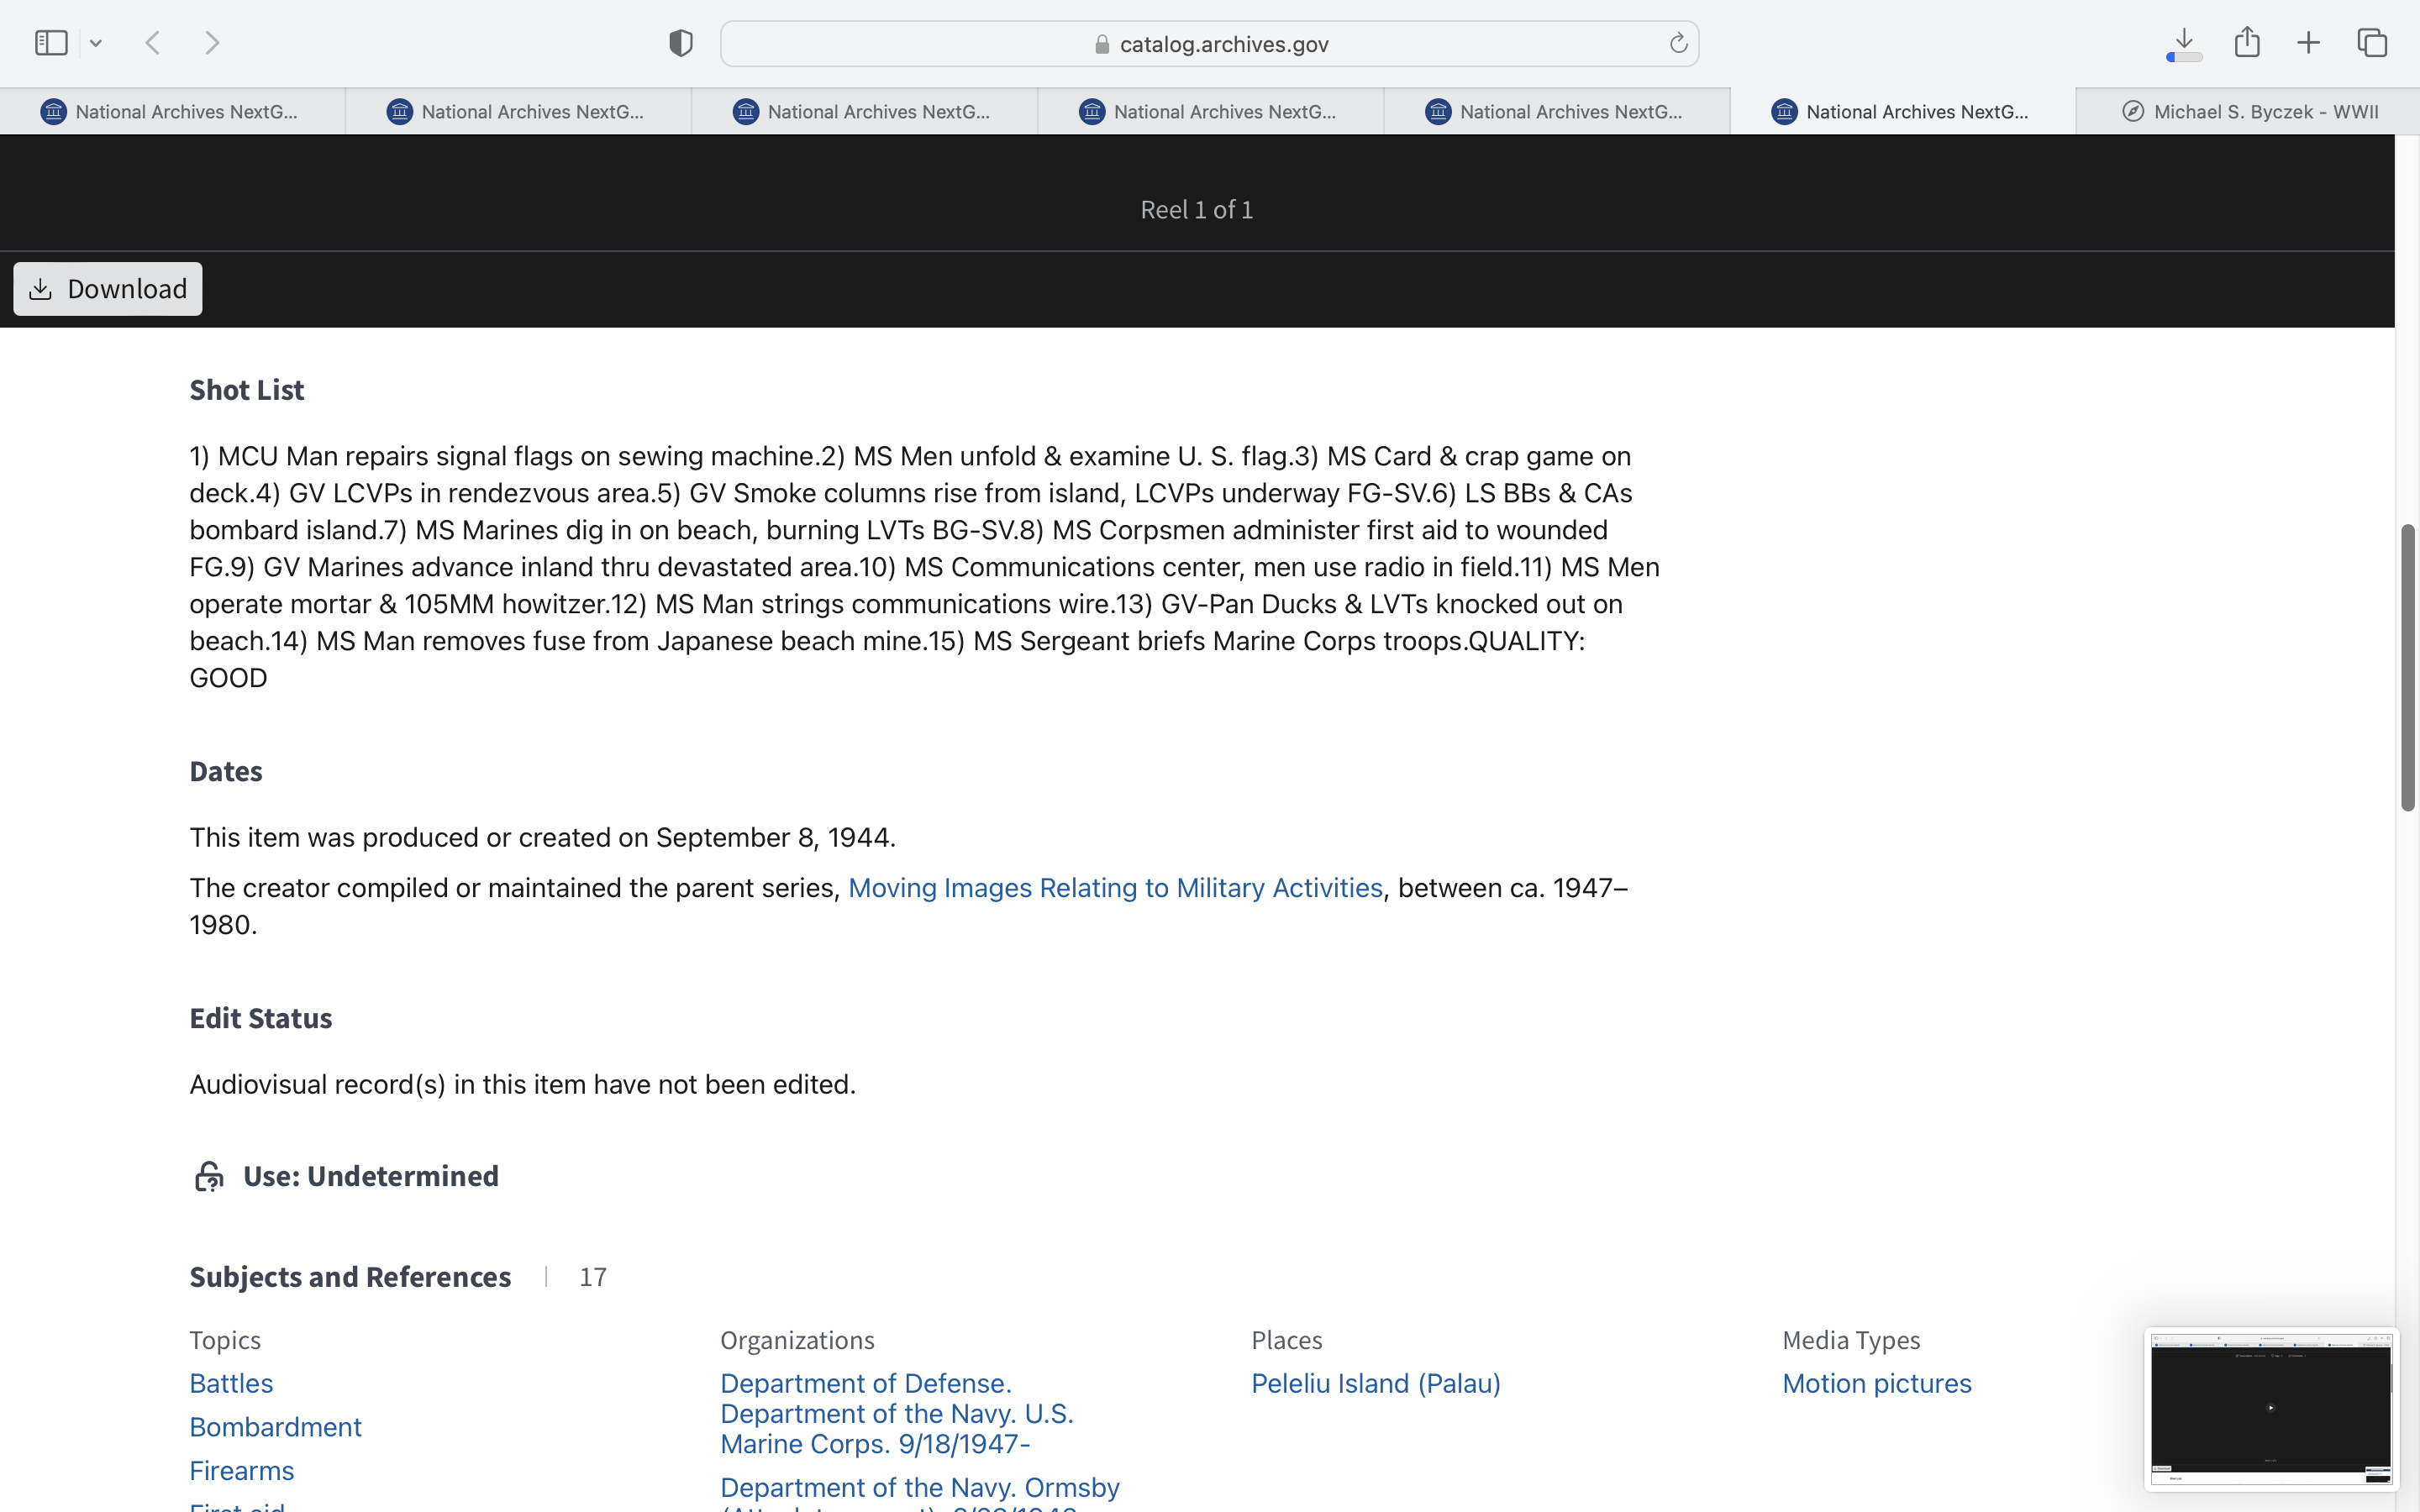Go forward with the forward arrow
Image resolution: width=2420 pixels, height=1512 pixels.
[x=212, y=43]
